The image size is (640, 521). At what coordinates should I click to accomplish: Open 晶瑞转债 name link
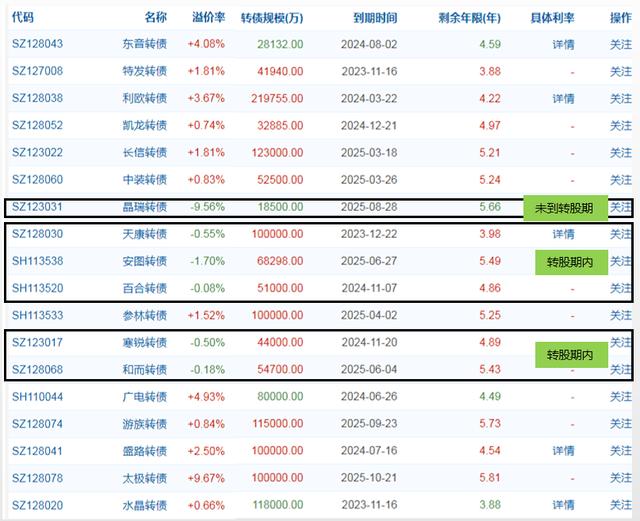point(145,207)
